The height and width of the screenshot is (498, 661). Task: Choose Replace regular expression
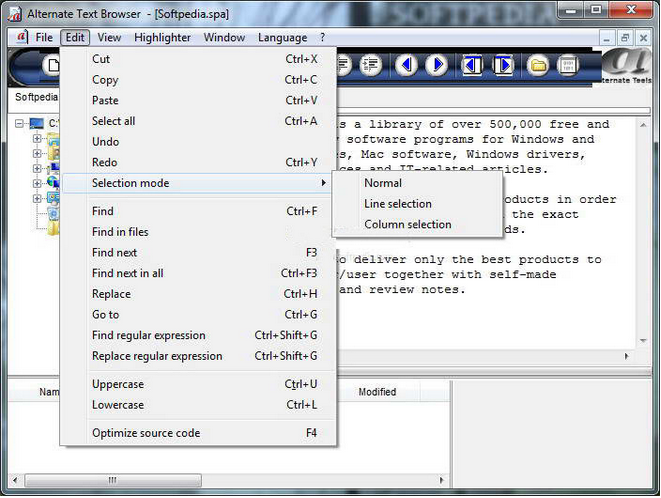(199, 356)
